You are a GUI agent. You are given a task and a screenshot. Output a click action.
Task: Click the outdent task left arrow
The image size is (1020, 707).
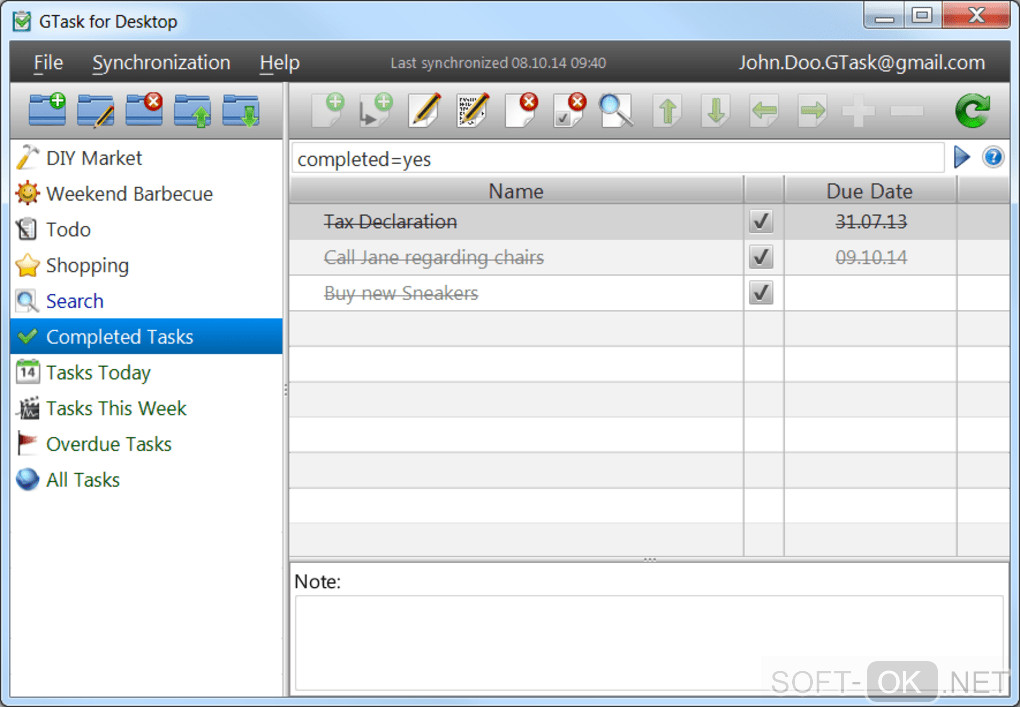pos(764,111)
